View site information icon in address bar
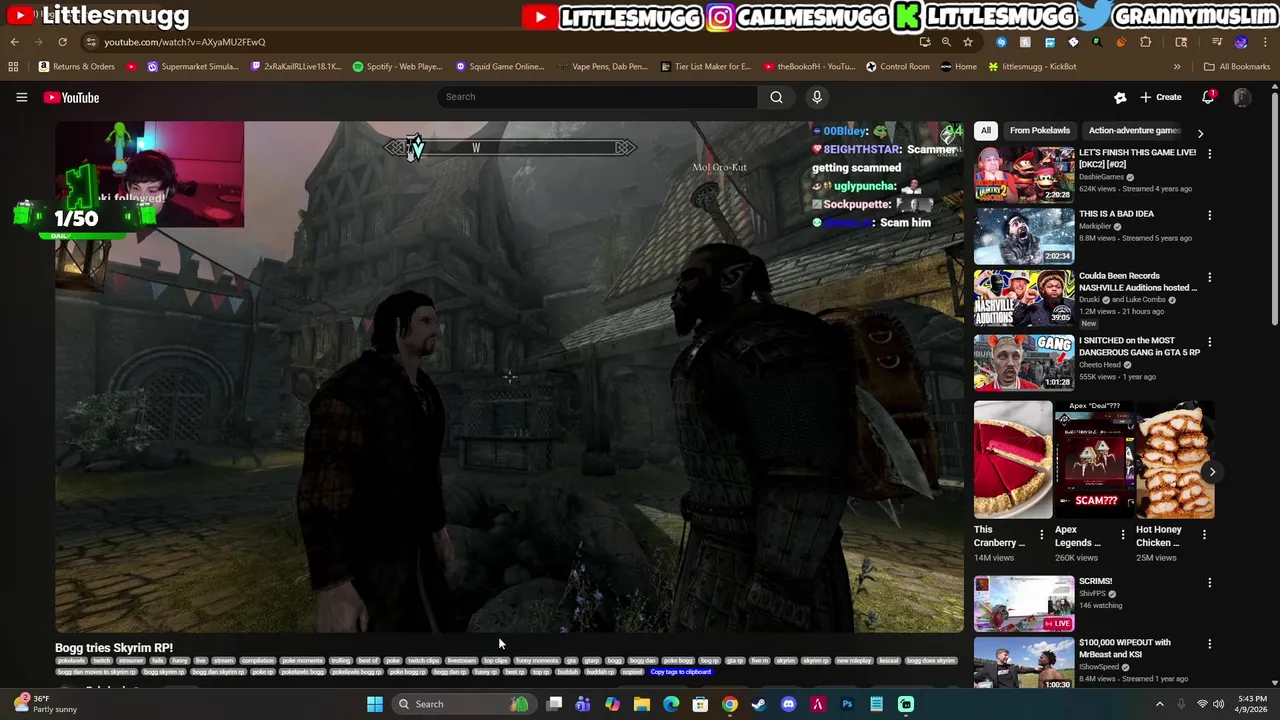Image resolution: width=1280 pixels, height=720 pixels. click(91, 42)
